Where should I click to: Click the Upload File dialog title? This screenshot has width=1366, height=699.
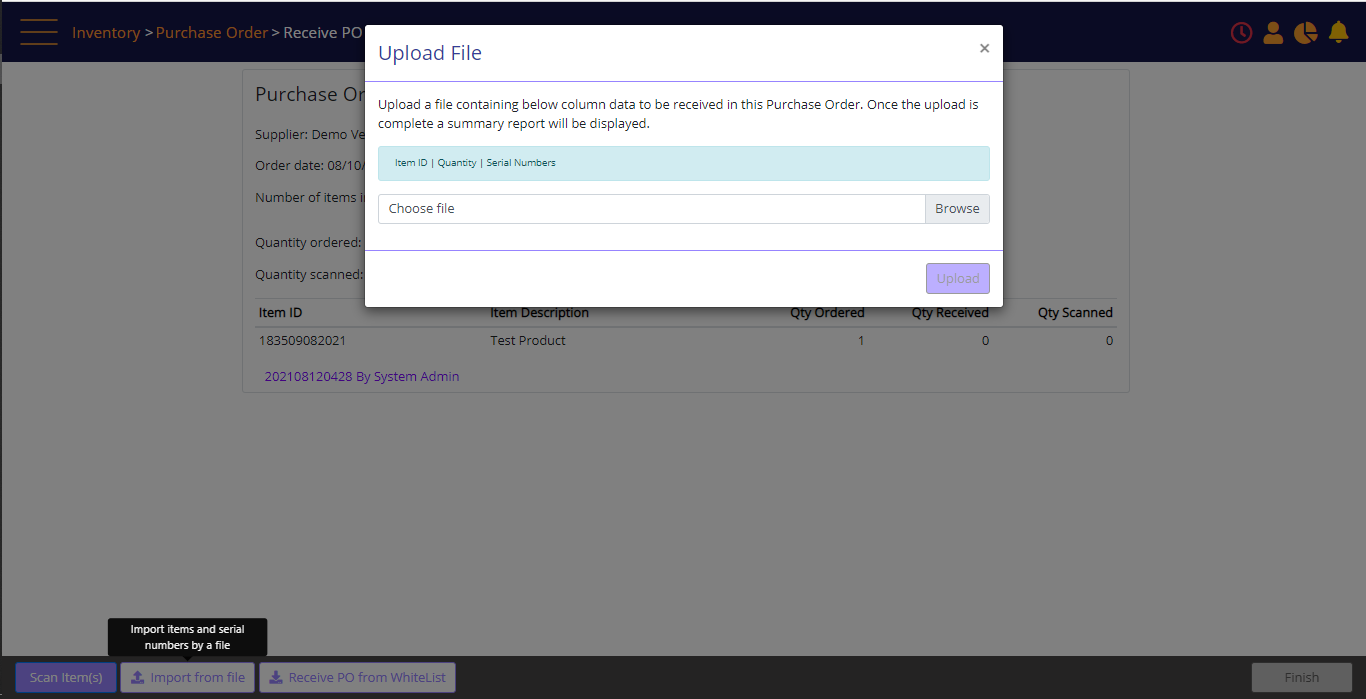coord(430,53)
